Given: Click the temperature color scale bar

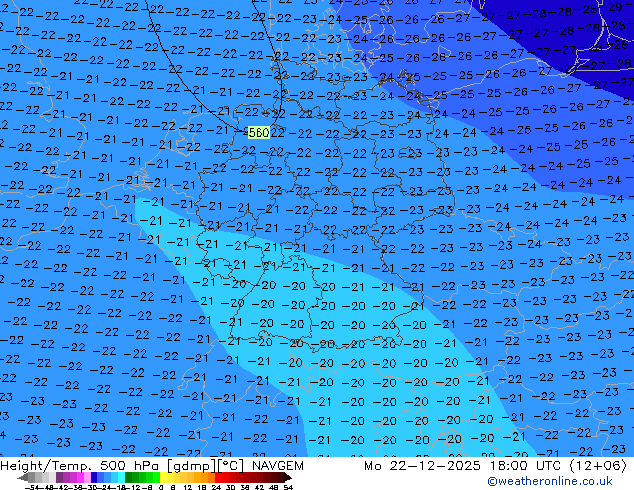Looking at the screenshot, I should (x=155, y=477).
